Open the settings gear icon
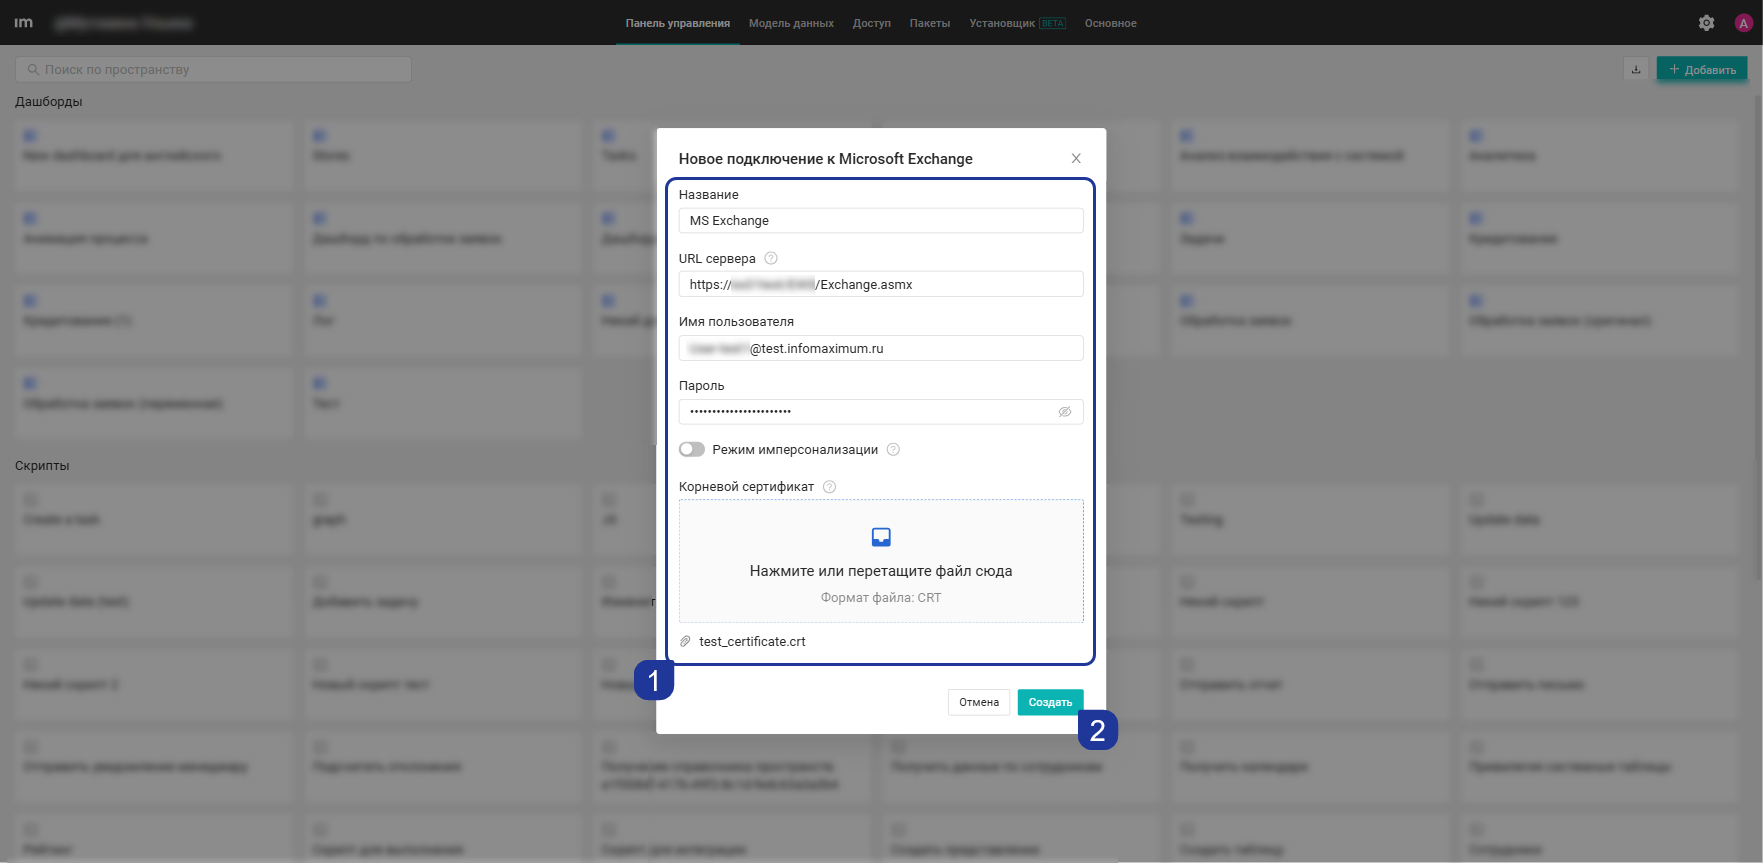This screenshot has height=863, width=1763. click(x=1707, y=23)
